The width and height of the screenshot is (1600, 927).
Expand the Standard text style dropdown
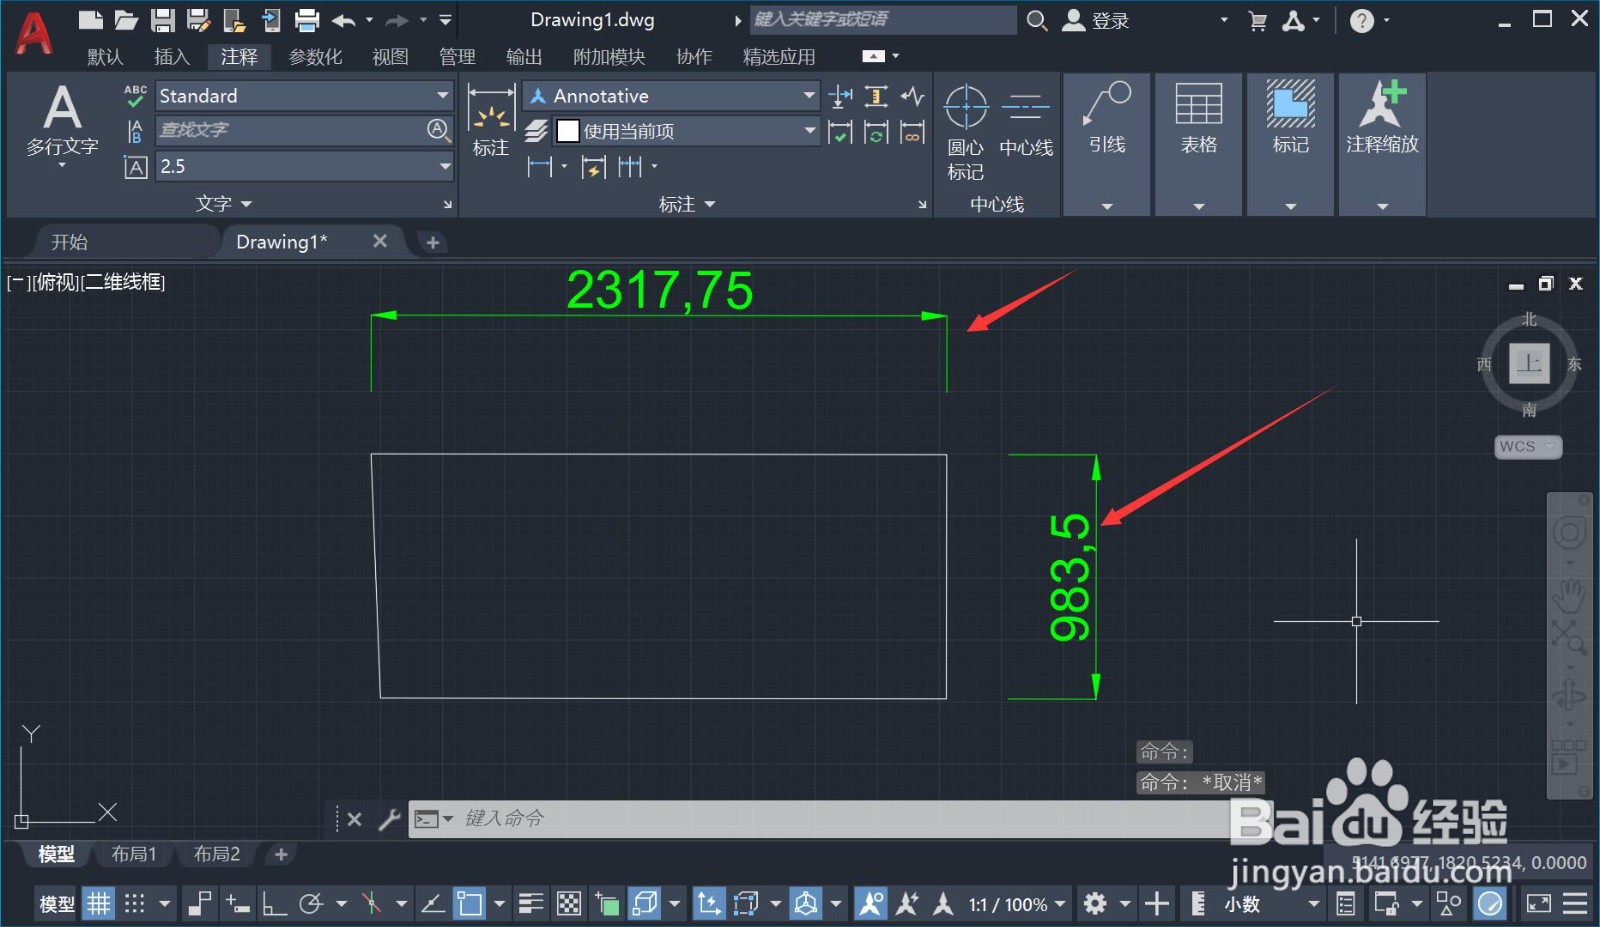pos(442,96)
